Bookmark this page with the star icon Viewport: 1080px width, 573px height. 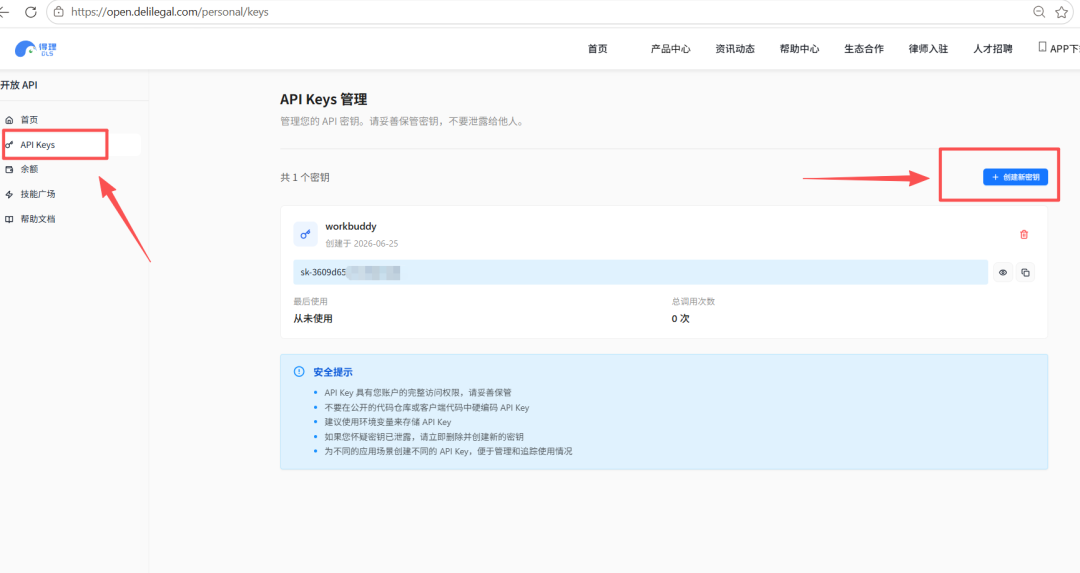(x=1061, y=12)
